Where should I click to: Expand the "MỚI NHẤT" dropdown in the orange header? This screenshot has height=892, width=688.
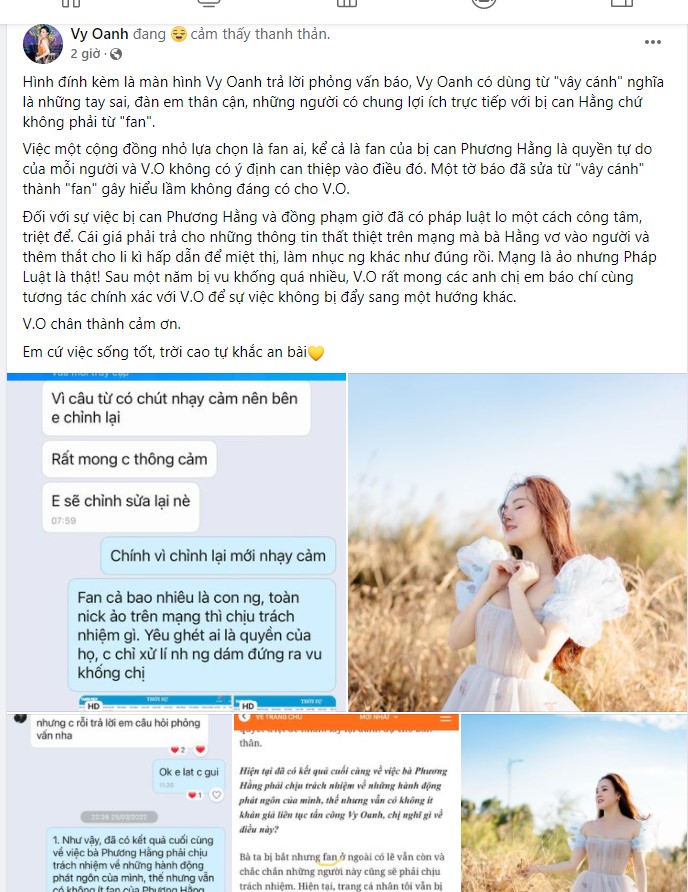point(379,717)
